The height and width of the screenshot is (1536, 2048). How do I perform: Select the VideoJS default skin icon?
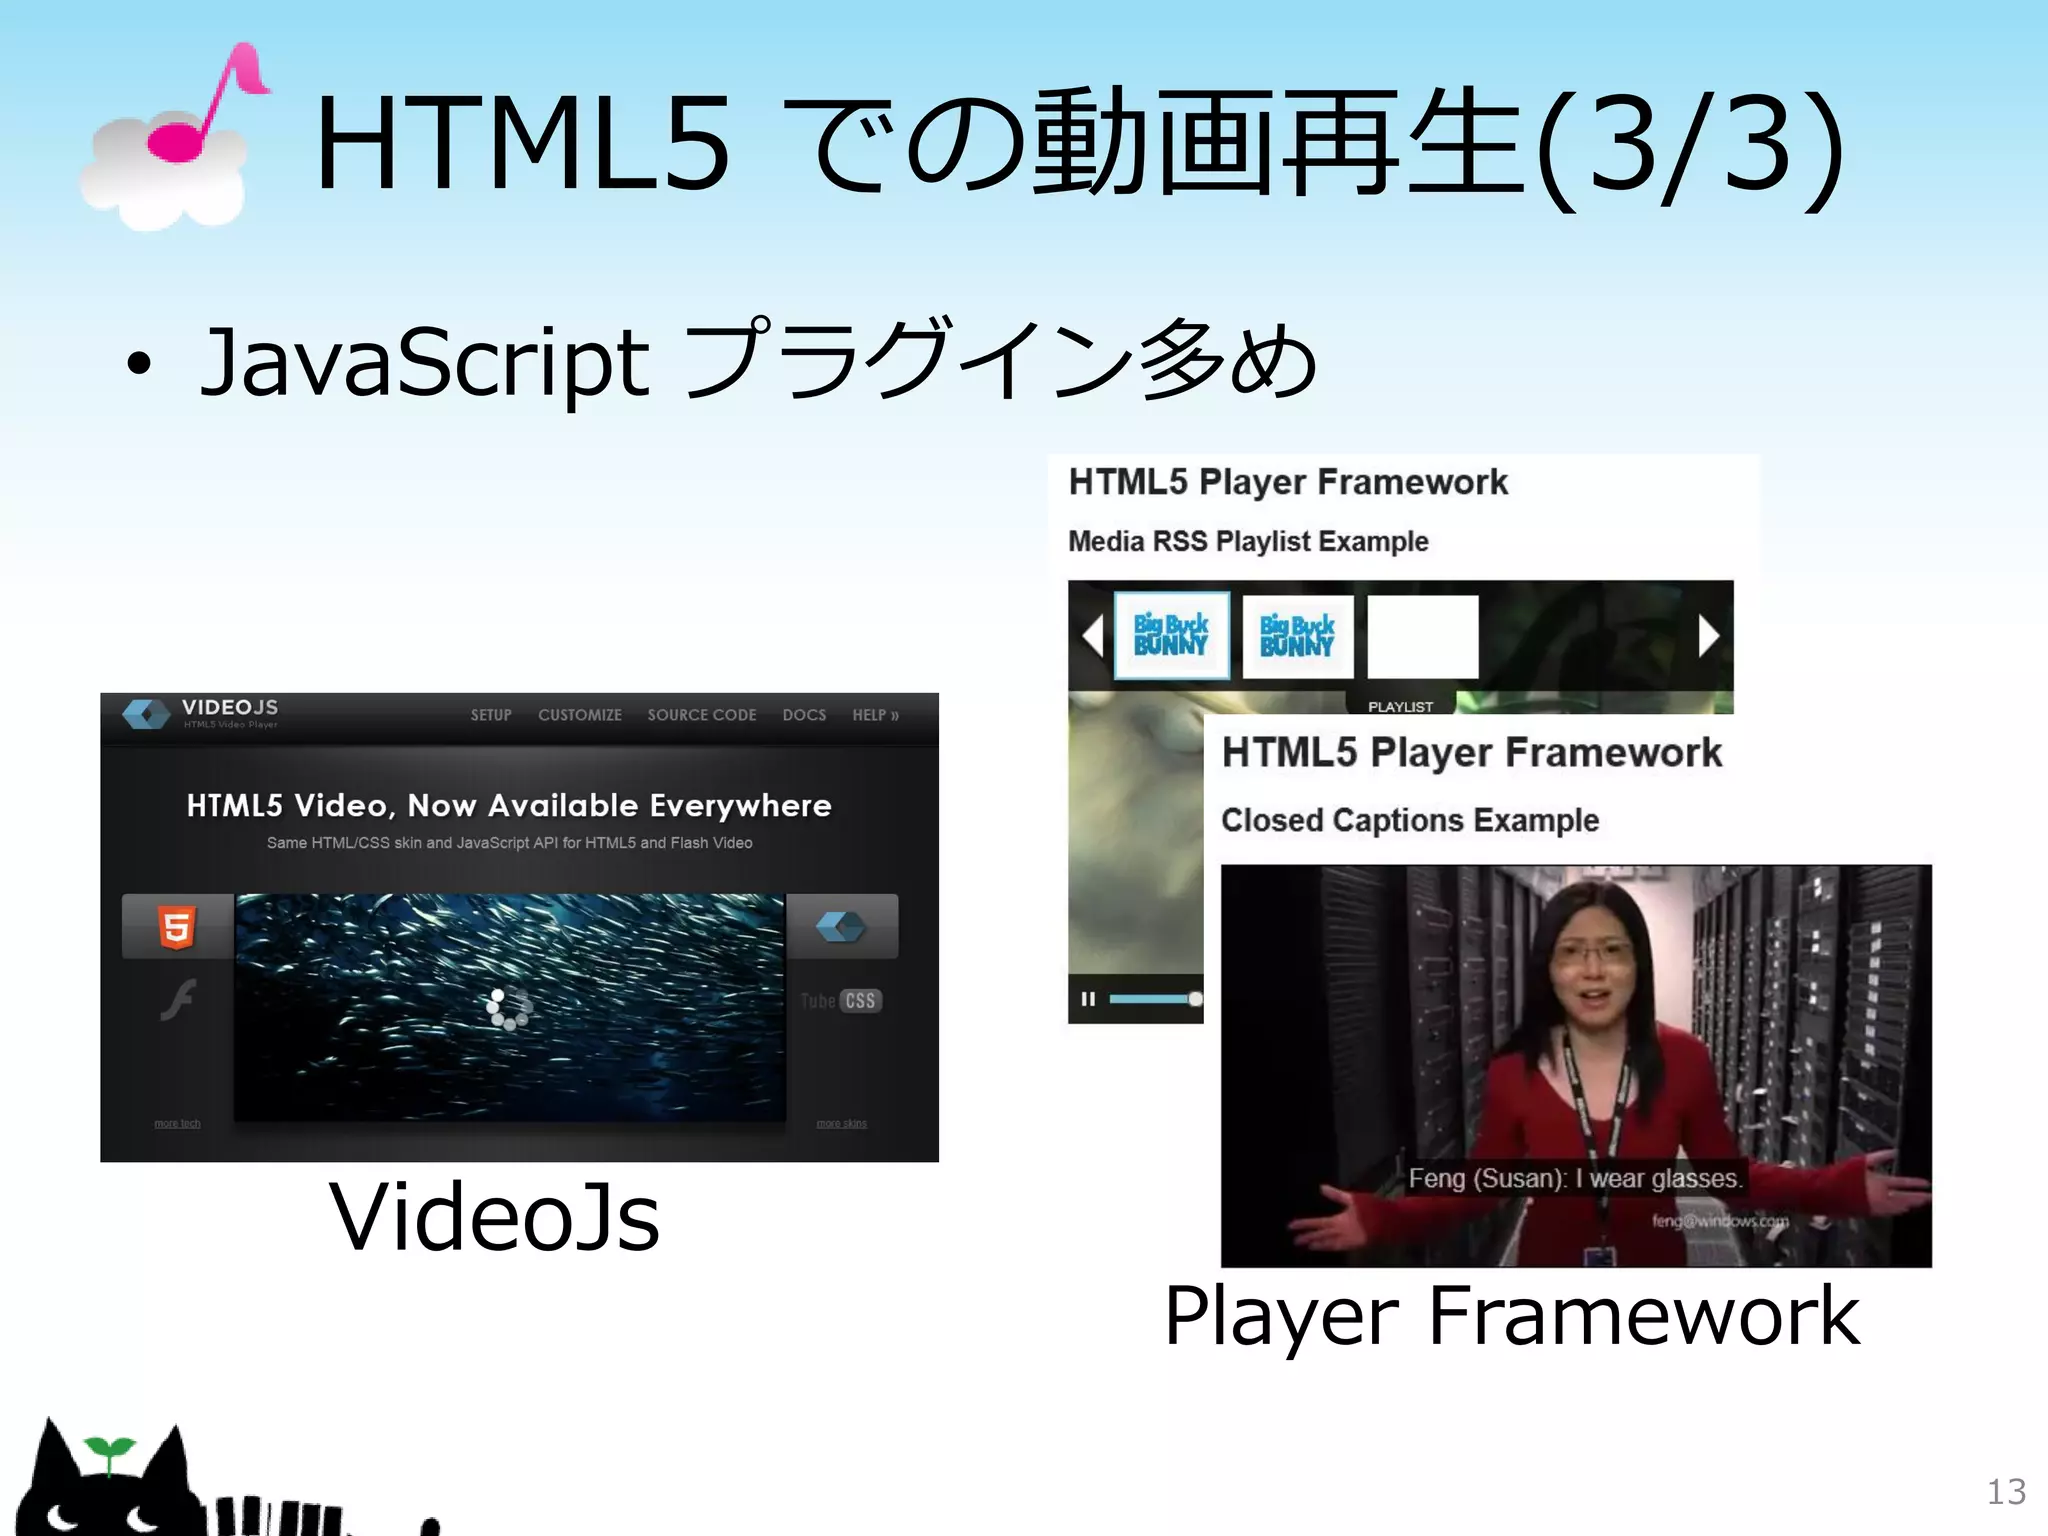click(841, 927)
